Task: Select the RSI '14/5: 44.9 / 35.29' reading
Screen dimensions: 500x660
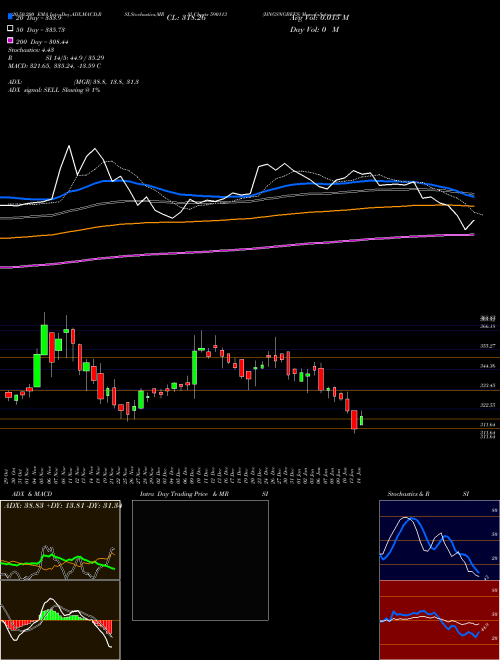Action: coord(75,58)
